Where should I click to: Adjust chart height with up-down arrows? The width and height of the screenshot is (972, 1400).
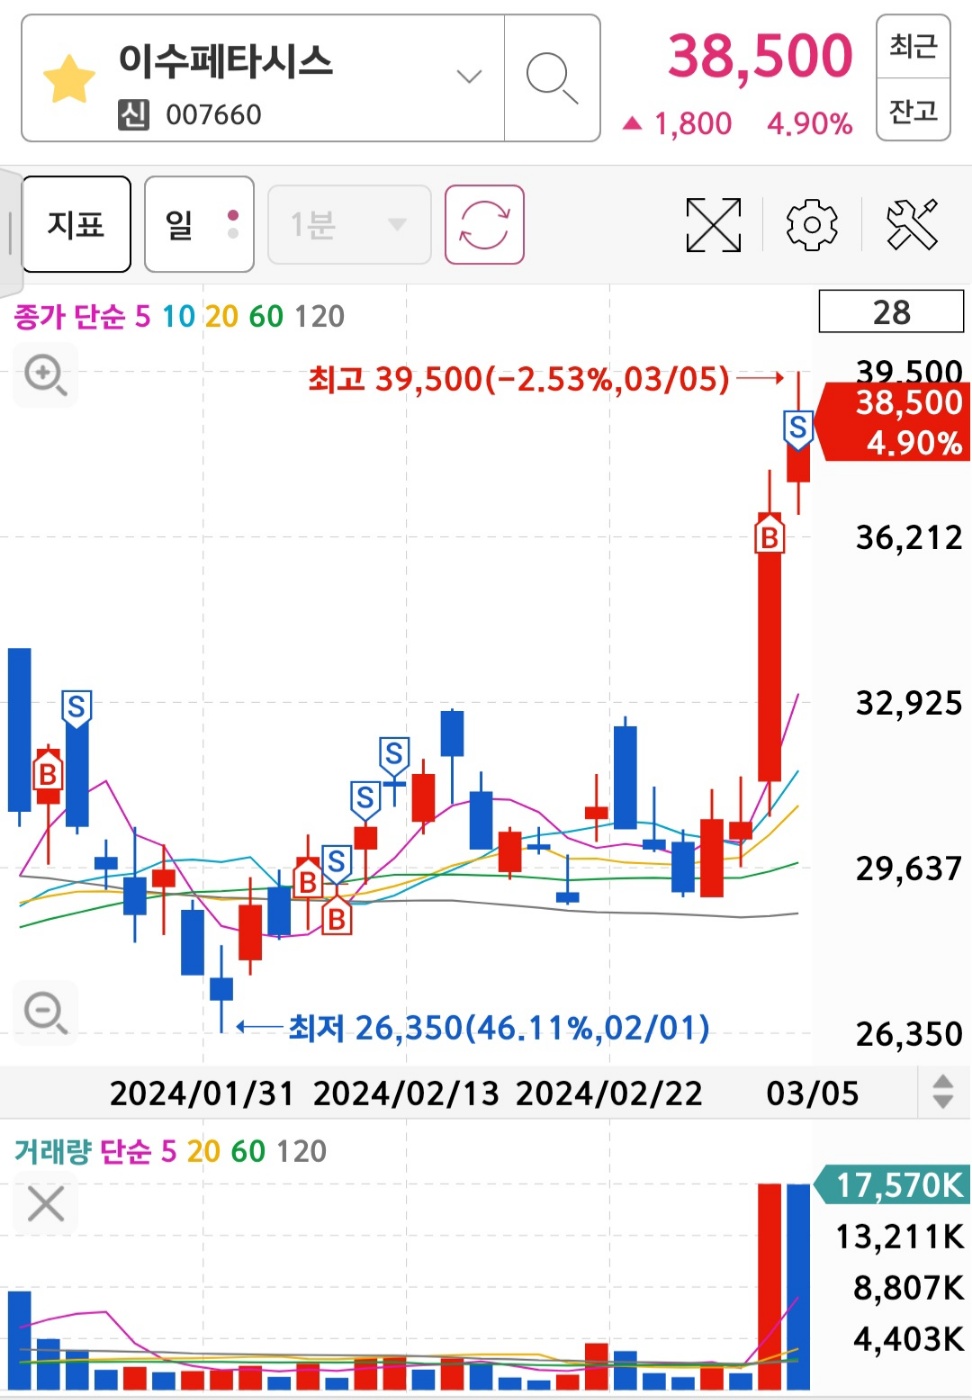point(942,1091)
